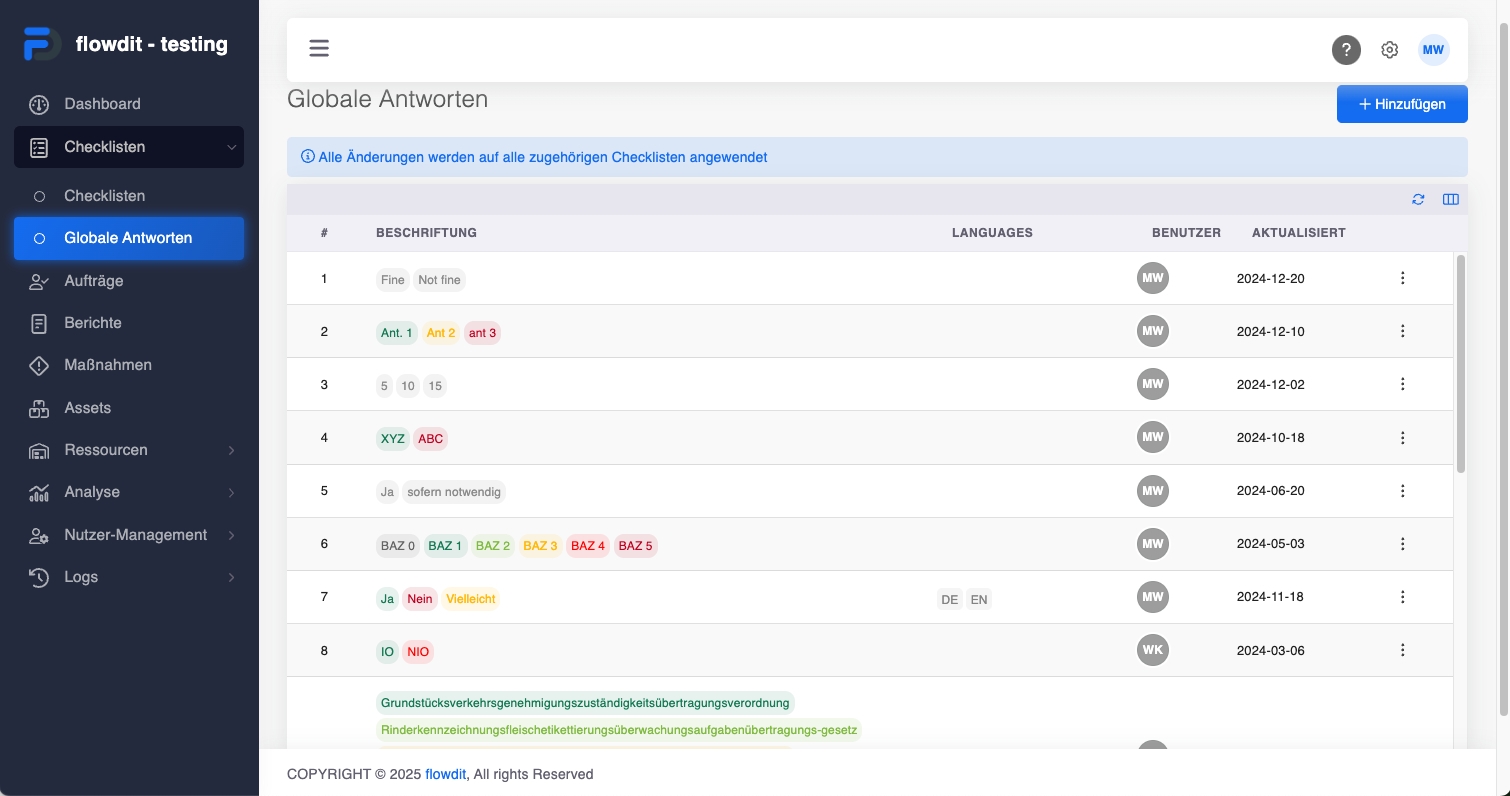
Task: Click the table's vertical scrollbar
Action: click(x=1460, y=363)
